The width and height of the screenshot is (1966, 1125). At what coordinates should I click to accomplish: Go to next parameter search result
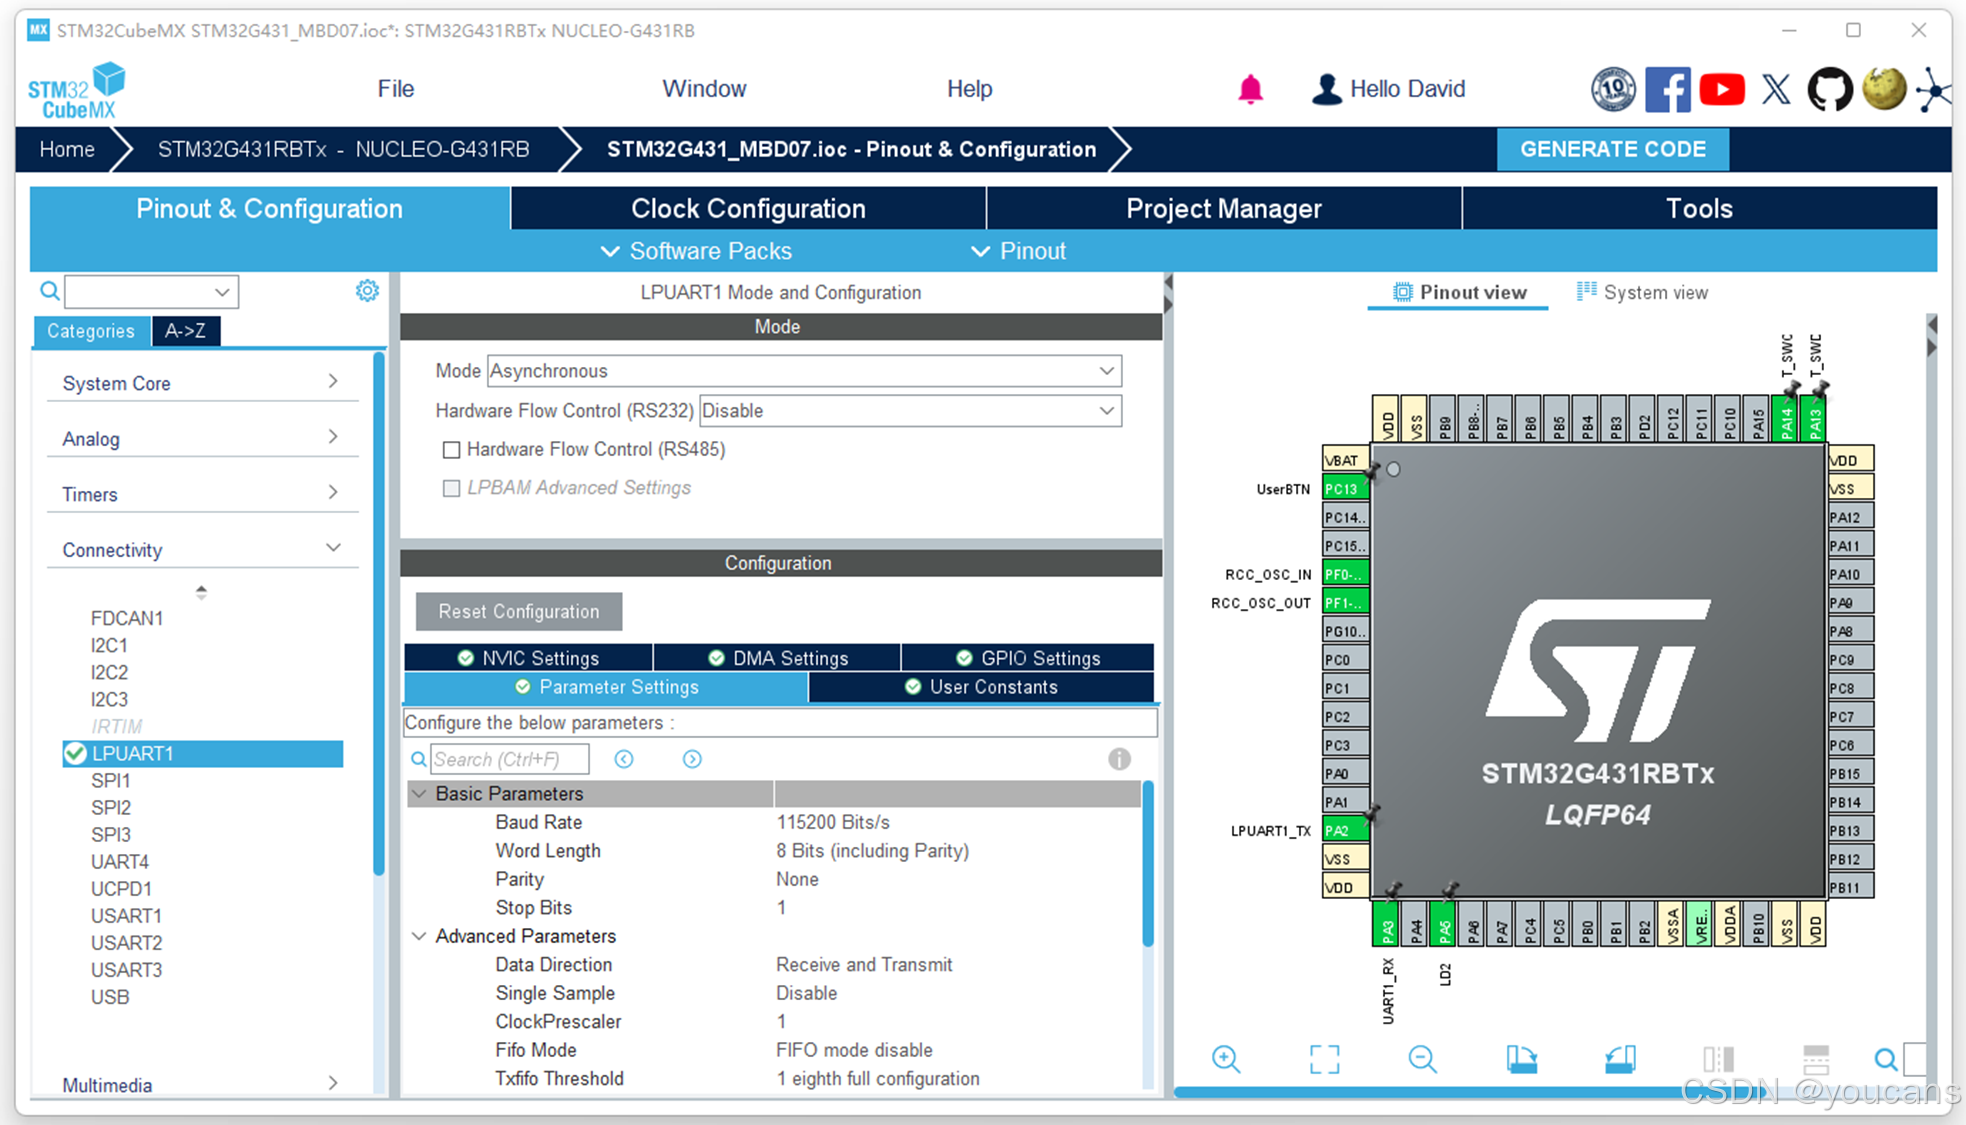[x=692, y=759]
